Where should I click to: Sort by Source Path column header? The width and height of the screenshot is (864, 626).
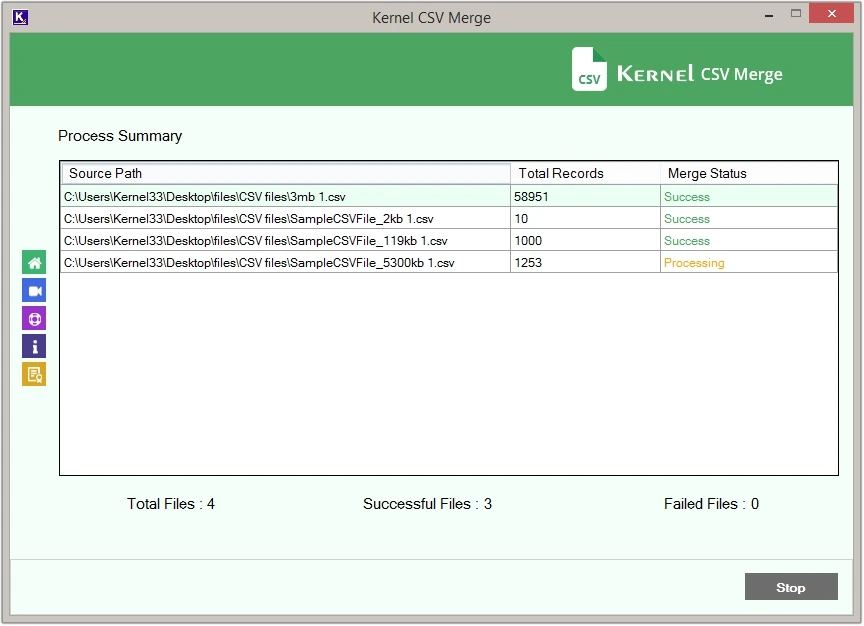tap(285, 174)
